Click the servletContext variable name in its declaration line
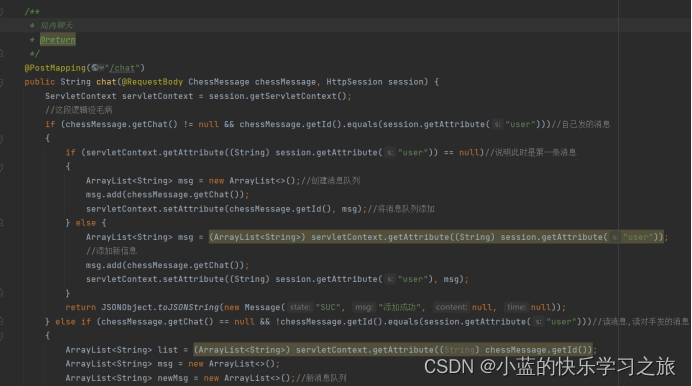The height and width of the screenshot is (386, 692). click(158, 96)
